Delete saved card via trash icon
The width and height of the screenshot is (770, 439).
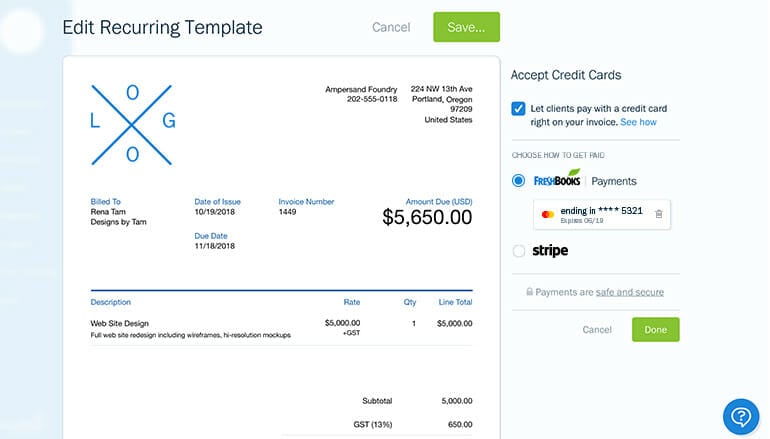point(659,214)
